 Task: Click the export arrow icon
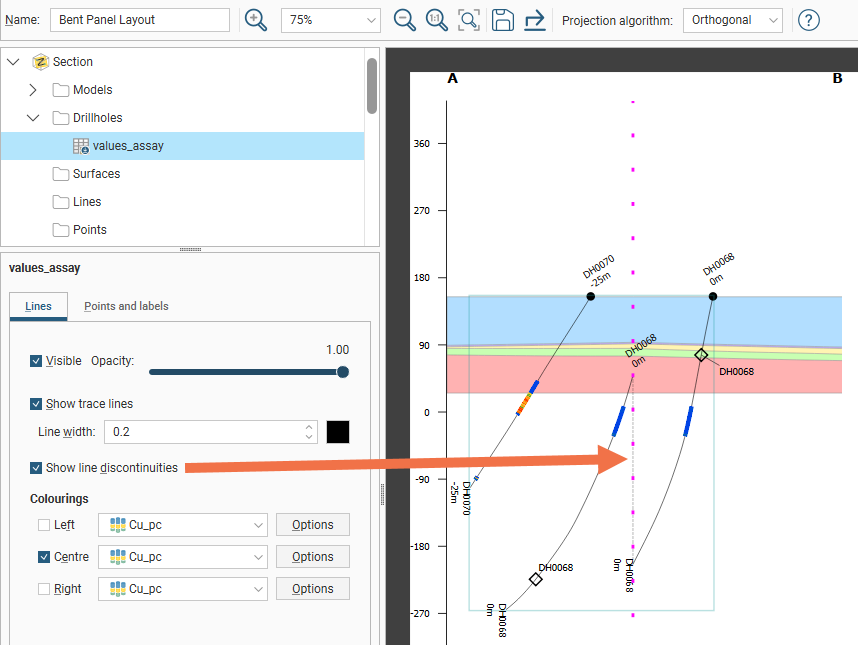coord(534,20)
